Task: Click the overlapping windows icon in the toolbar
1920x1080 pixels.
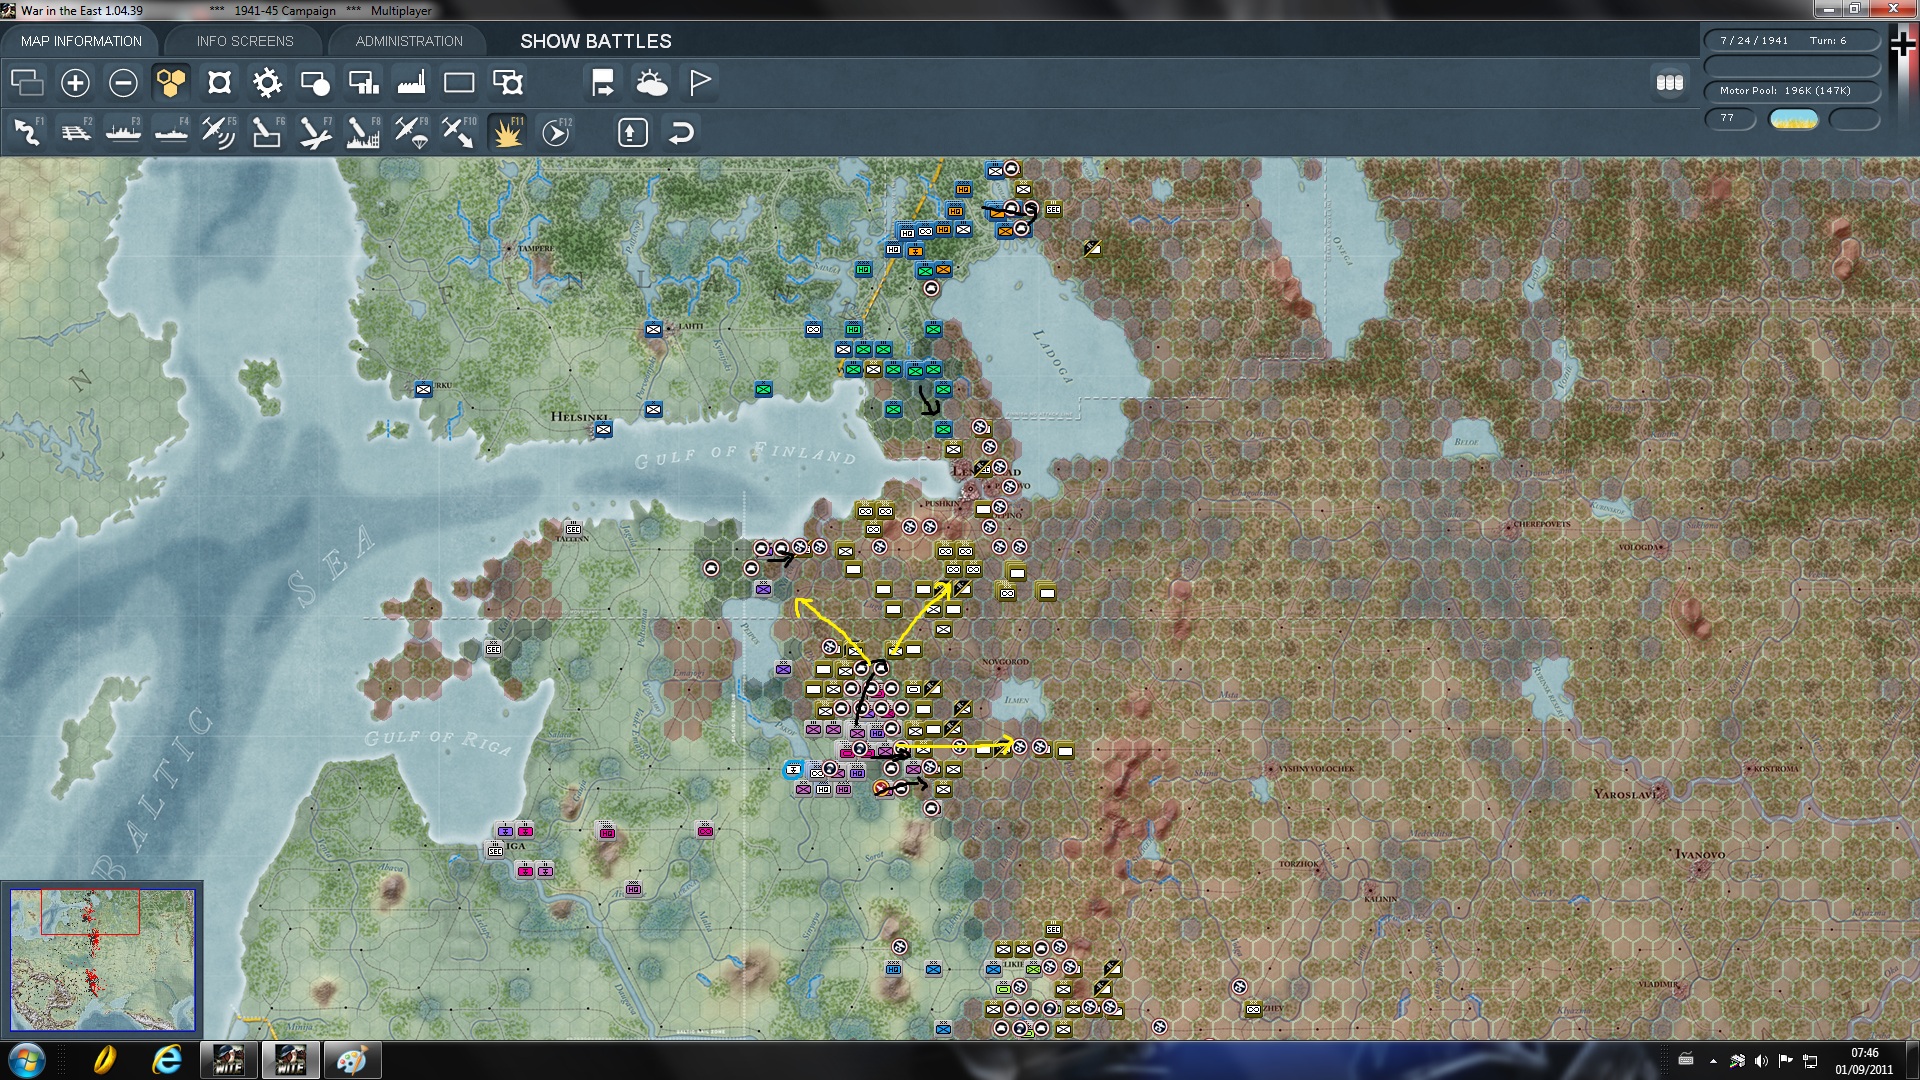Action: point(27,83)
